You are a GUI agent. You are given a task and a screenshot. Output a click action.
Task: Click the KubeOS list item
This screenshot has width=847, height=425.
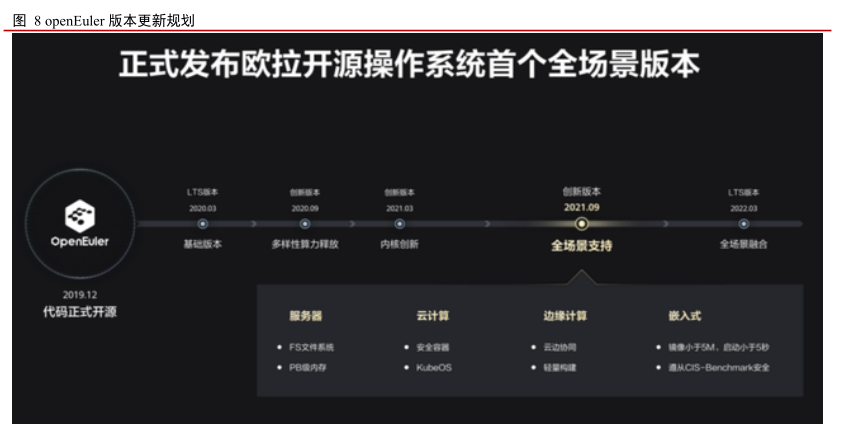coord(434,368)
